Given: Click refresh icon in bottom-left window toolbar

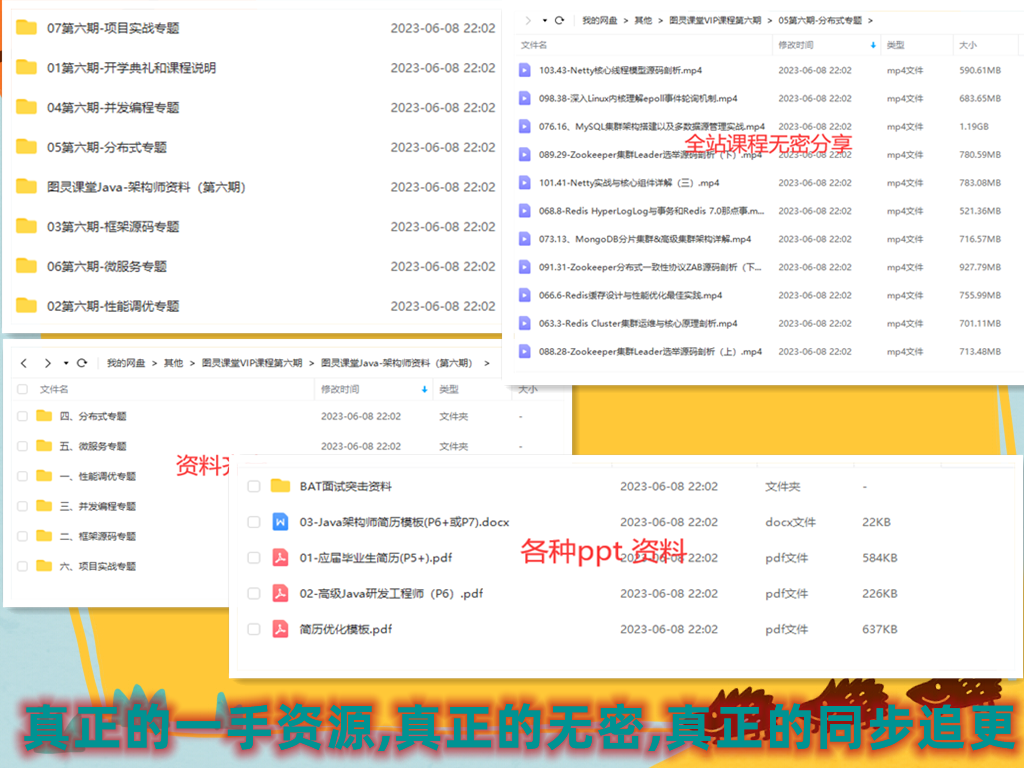Looking at the screenshot, I should [82, 362].
